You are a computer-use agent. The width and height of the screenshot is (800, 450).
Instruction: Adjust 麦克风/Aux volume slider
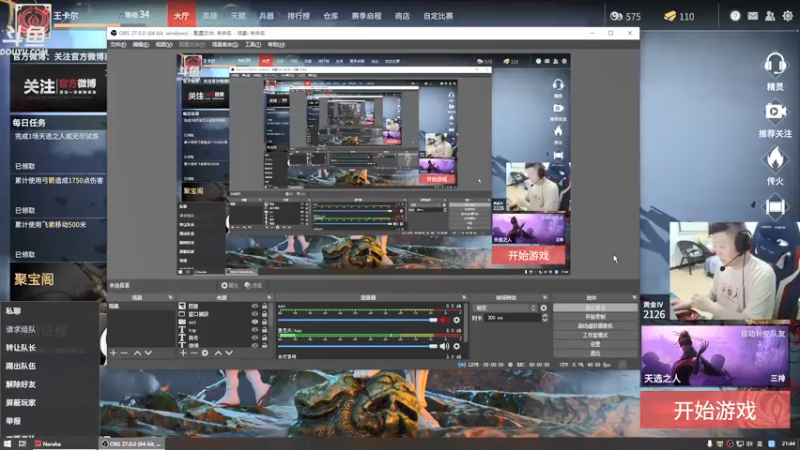[358, 346]
